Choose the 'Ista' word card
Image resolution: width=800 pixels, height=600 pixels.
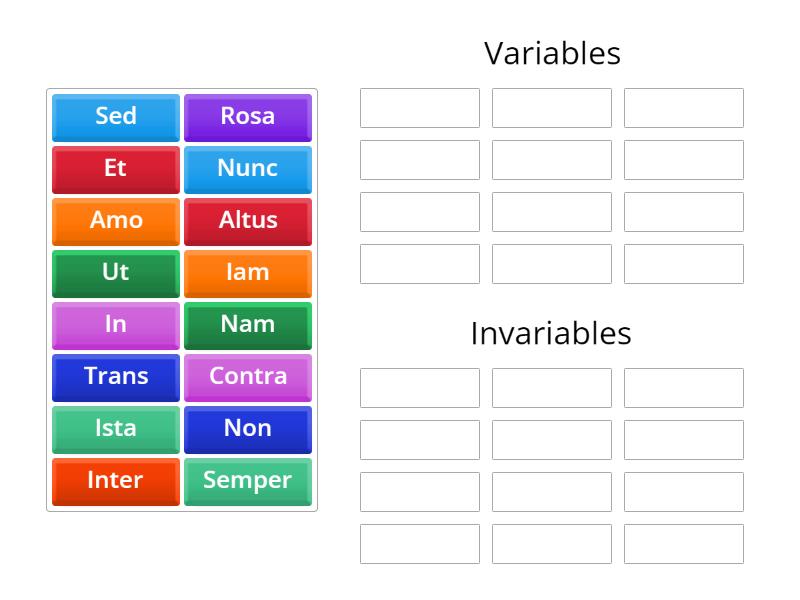pyautogui.click(x=114, y=429)
